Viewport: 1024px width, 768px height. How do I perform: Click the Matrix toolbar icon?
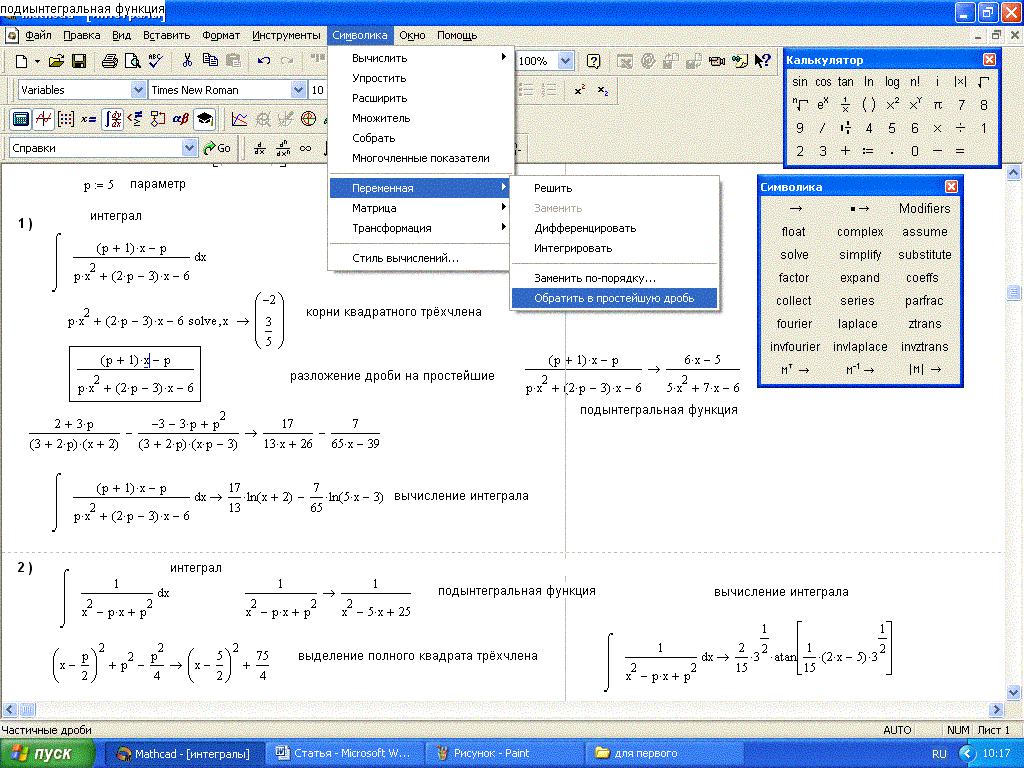(x=66, y=119)
